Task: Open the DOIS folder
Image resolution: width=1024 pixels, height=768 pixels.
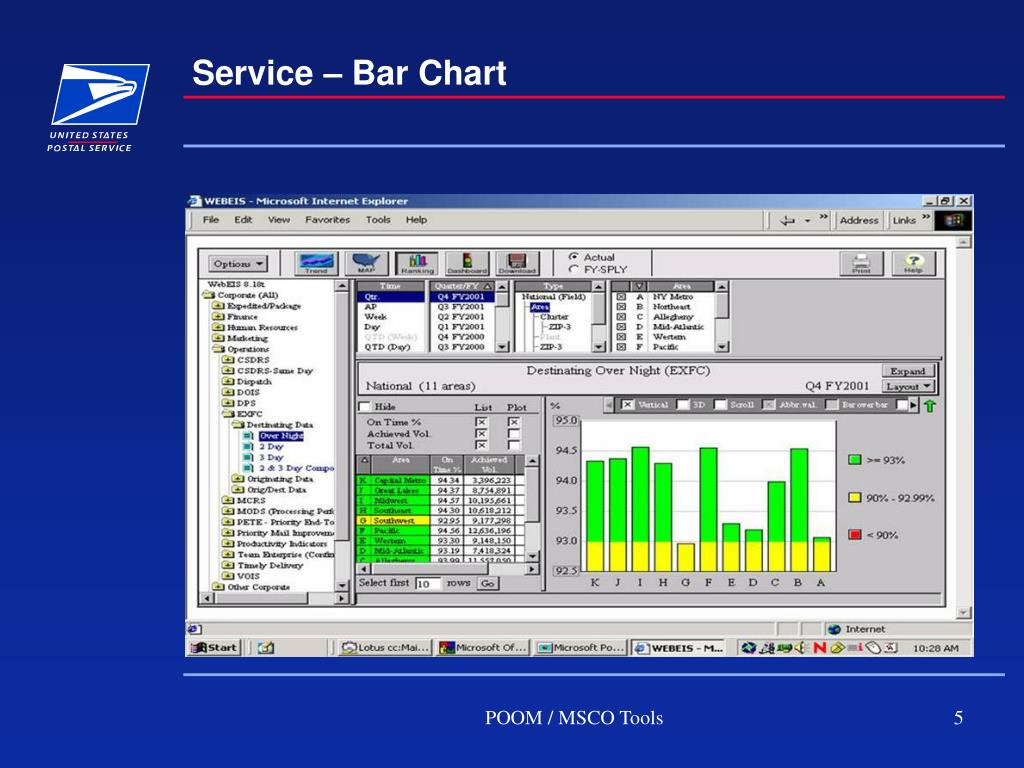Action: pos(241,392)
